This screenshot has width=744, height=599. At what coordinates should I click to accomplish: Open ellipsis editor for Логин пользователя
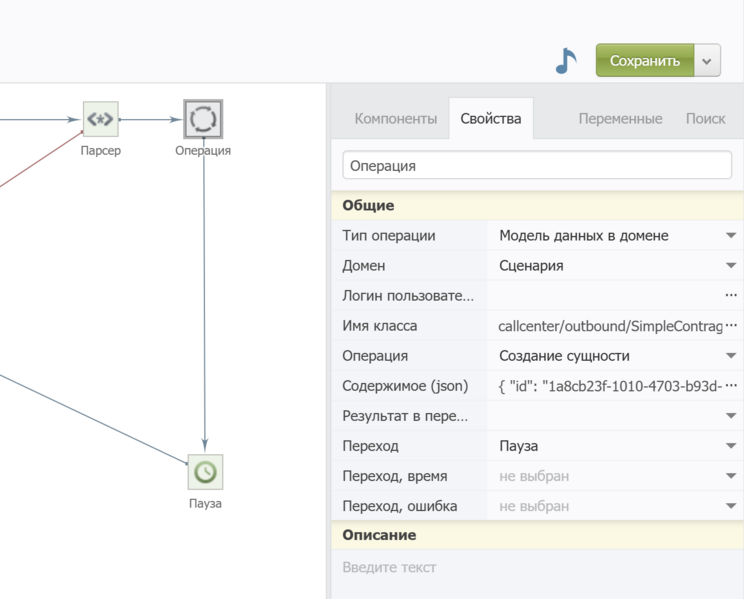coord(731,296)
